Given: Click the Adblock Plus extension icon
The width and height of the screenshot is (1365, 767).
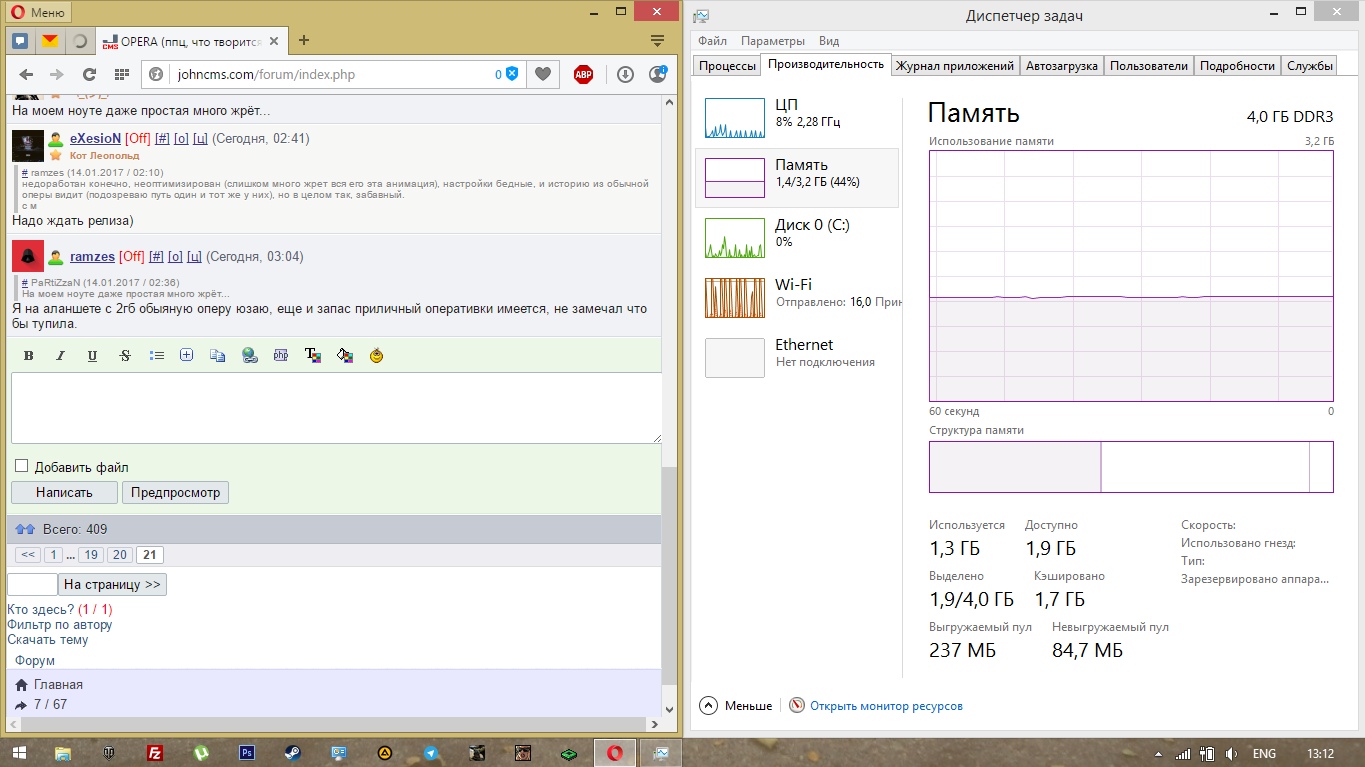Looking at the screenshot, I should click(583, 74).
